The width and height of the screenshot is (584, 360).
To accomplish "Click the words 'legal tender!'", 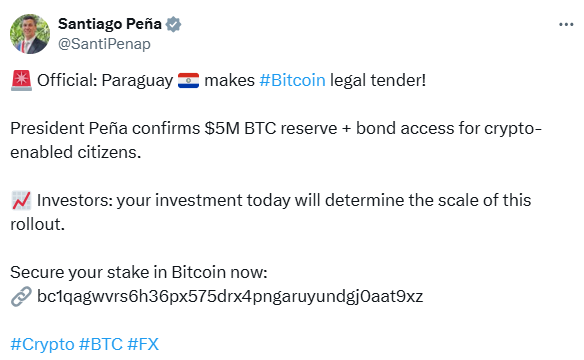I will [x=378, y=80].
